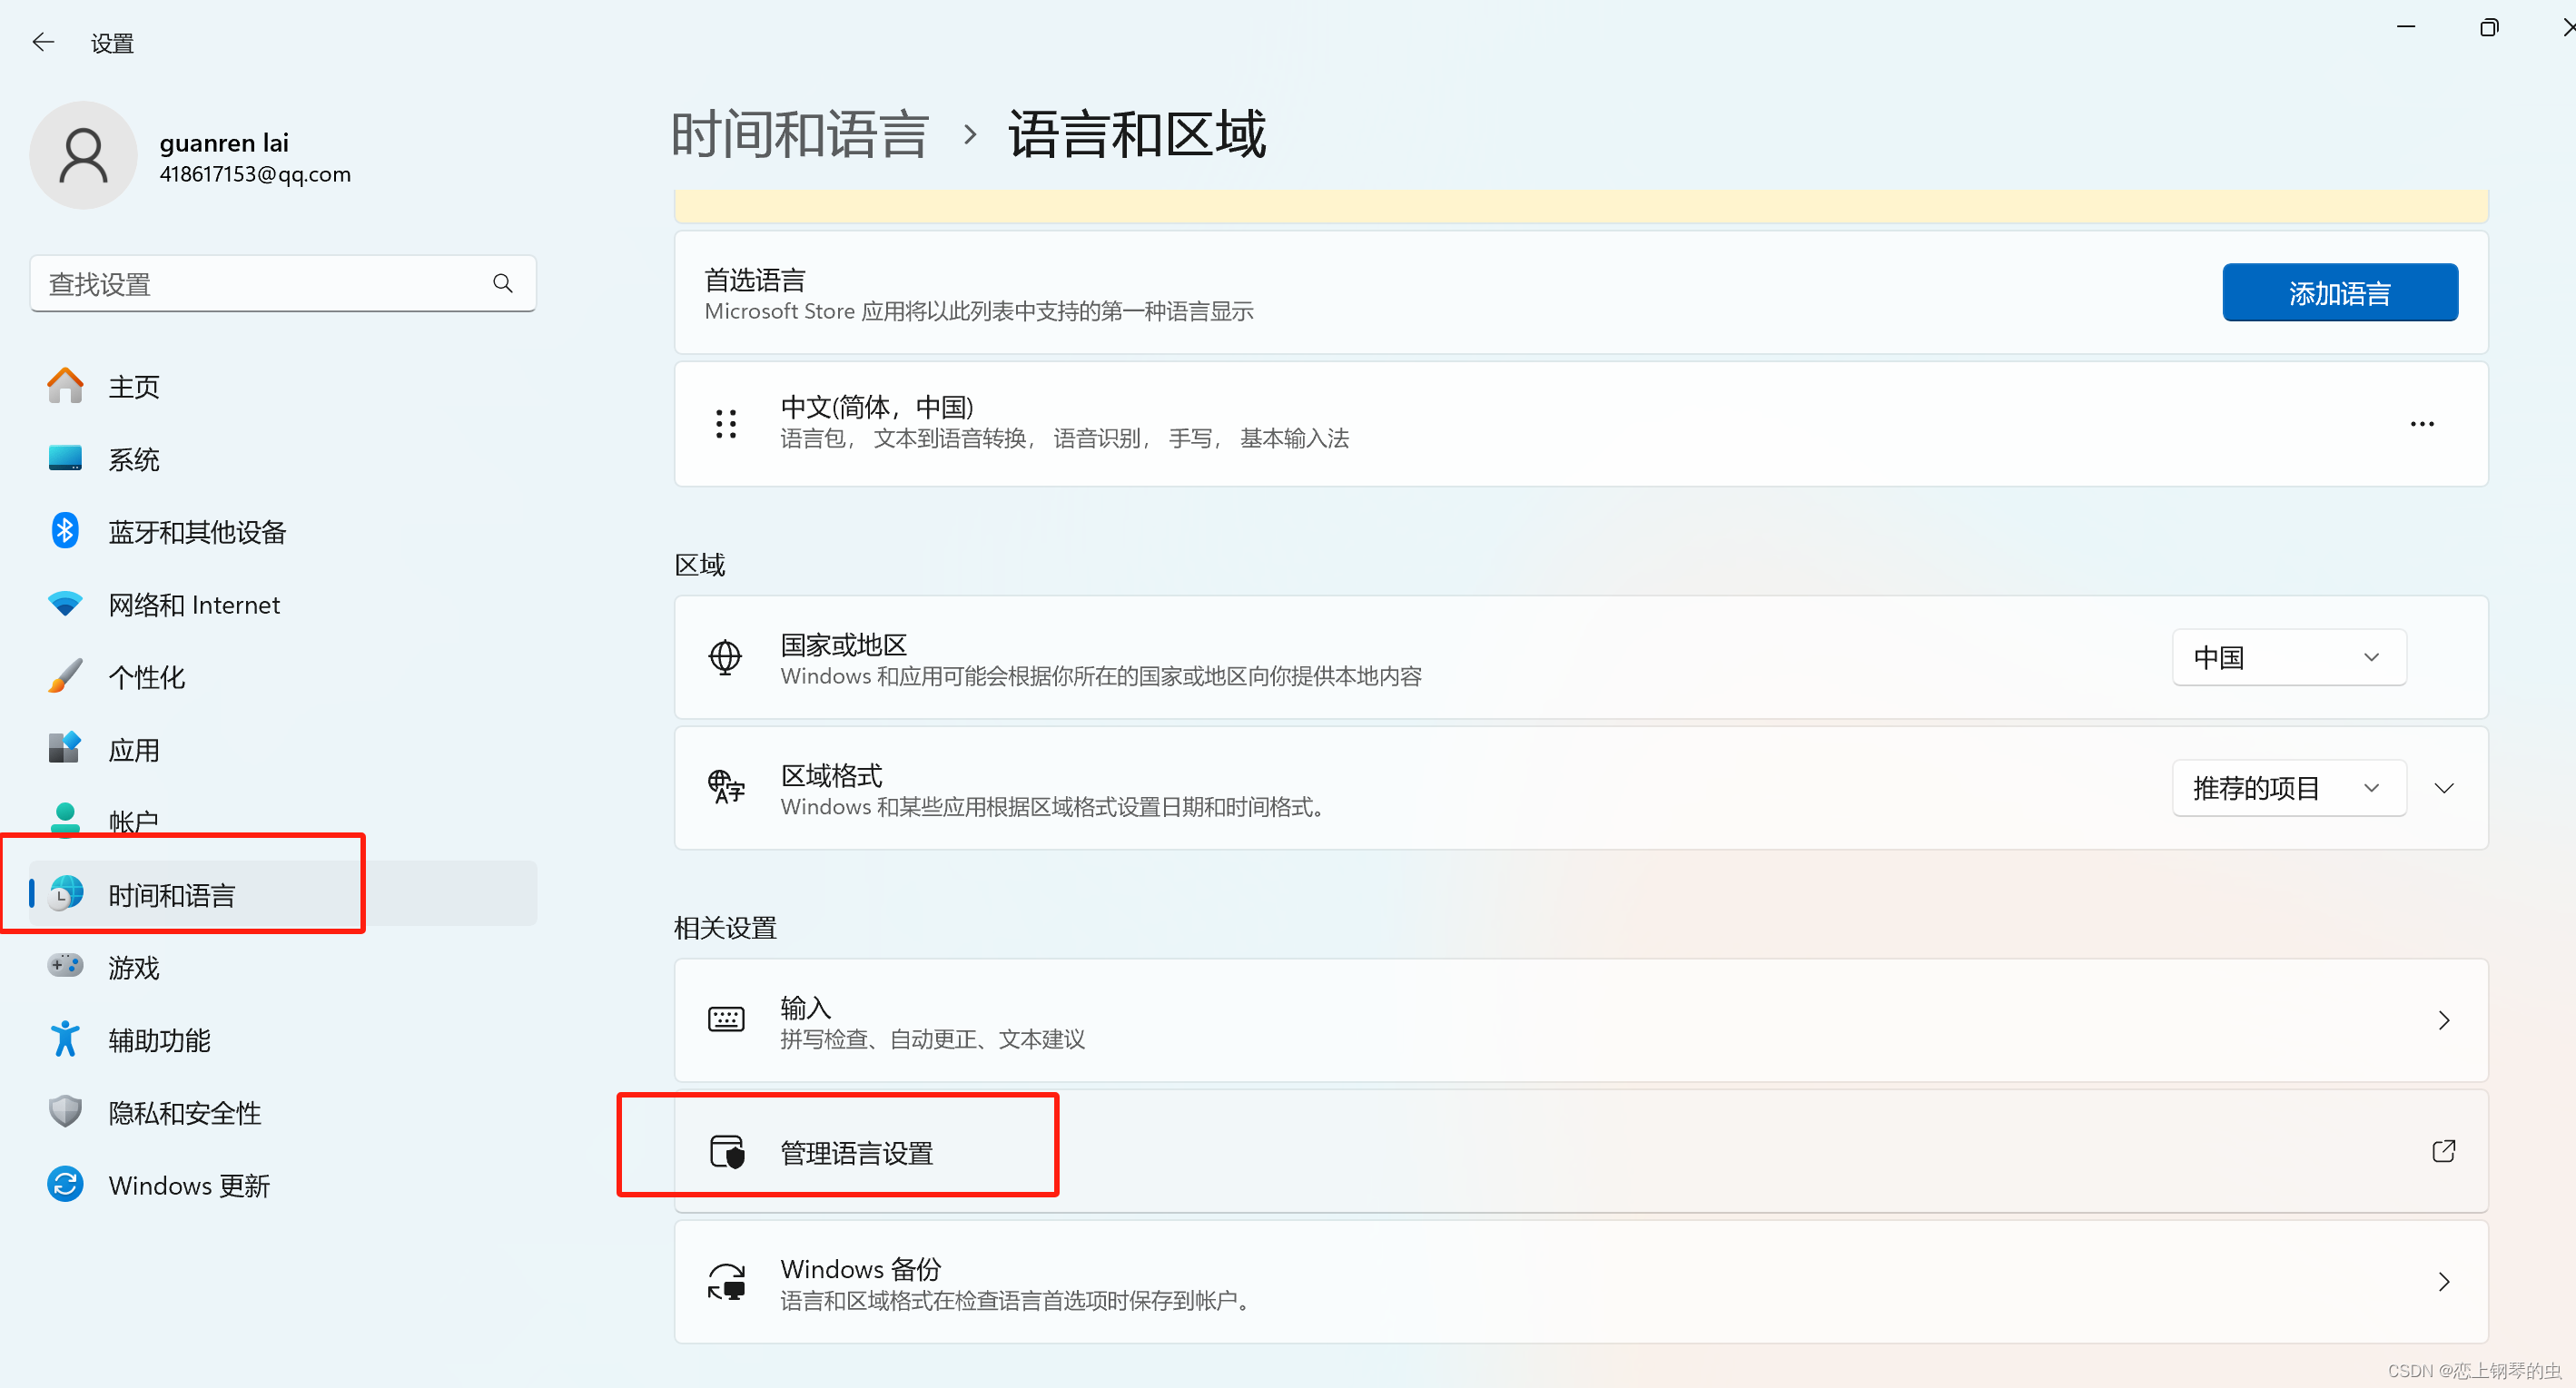Click the search magnifier icon

502,284
